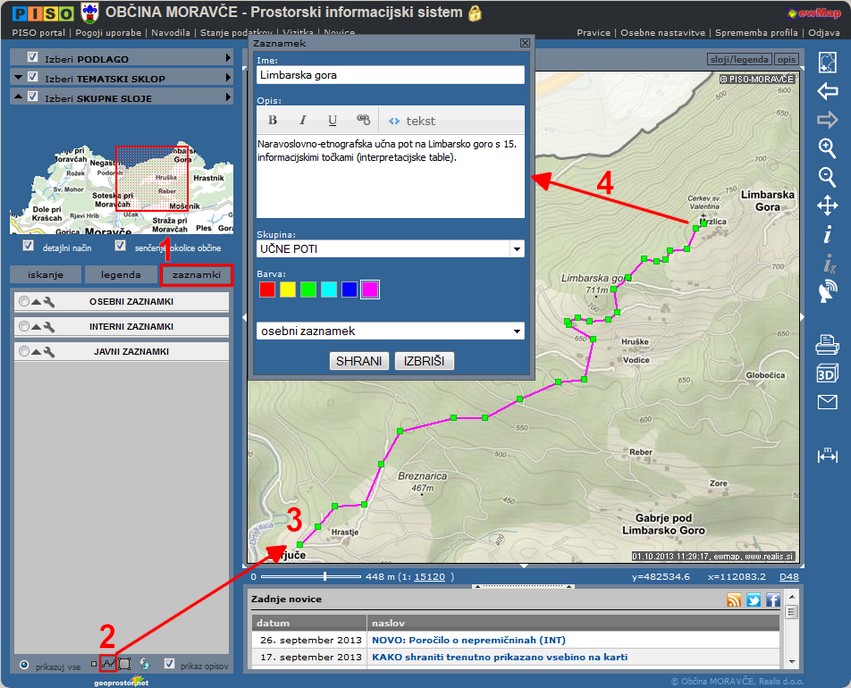This screenshot has height=688, width=851.
Task: Select the zoom in magnifier tool
Action: [827, 148]
